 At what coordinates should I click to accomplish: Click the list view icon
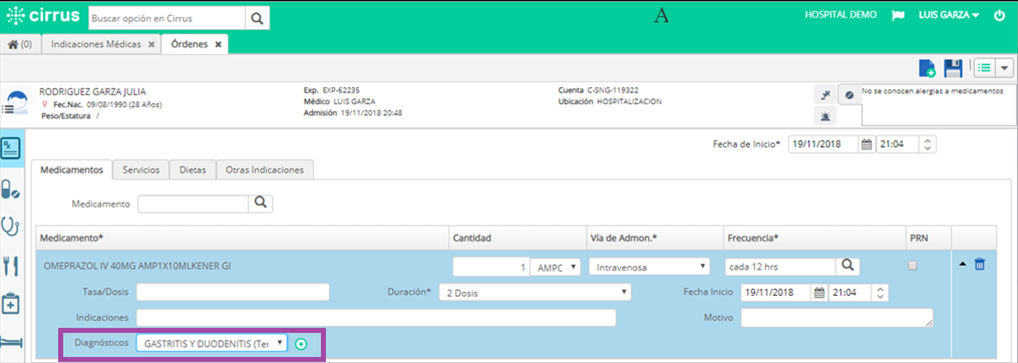985,68
